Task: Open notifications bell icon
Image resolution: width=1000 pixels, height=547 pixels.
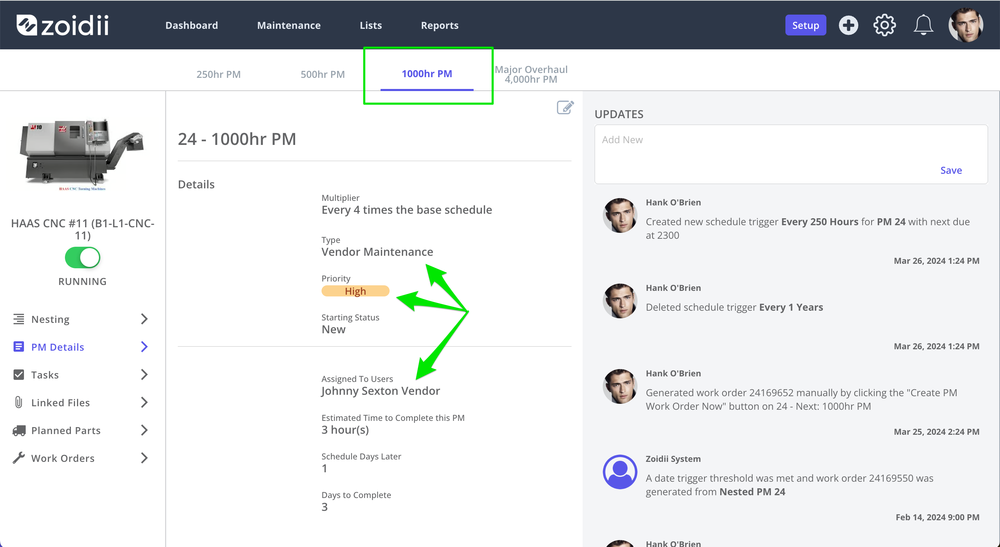Action: [x=923, y=26]
